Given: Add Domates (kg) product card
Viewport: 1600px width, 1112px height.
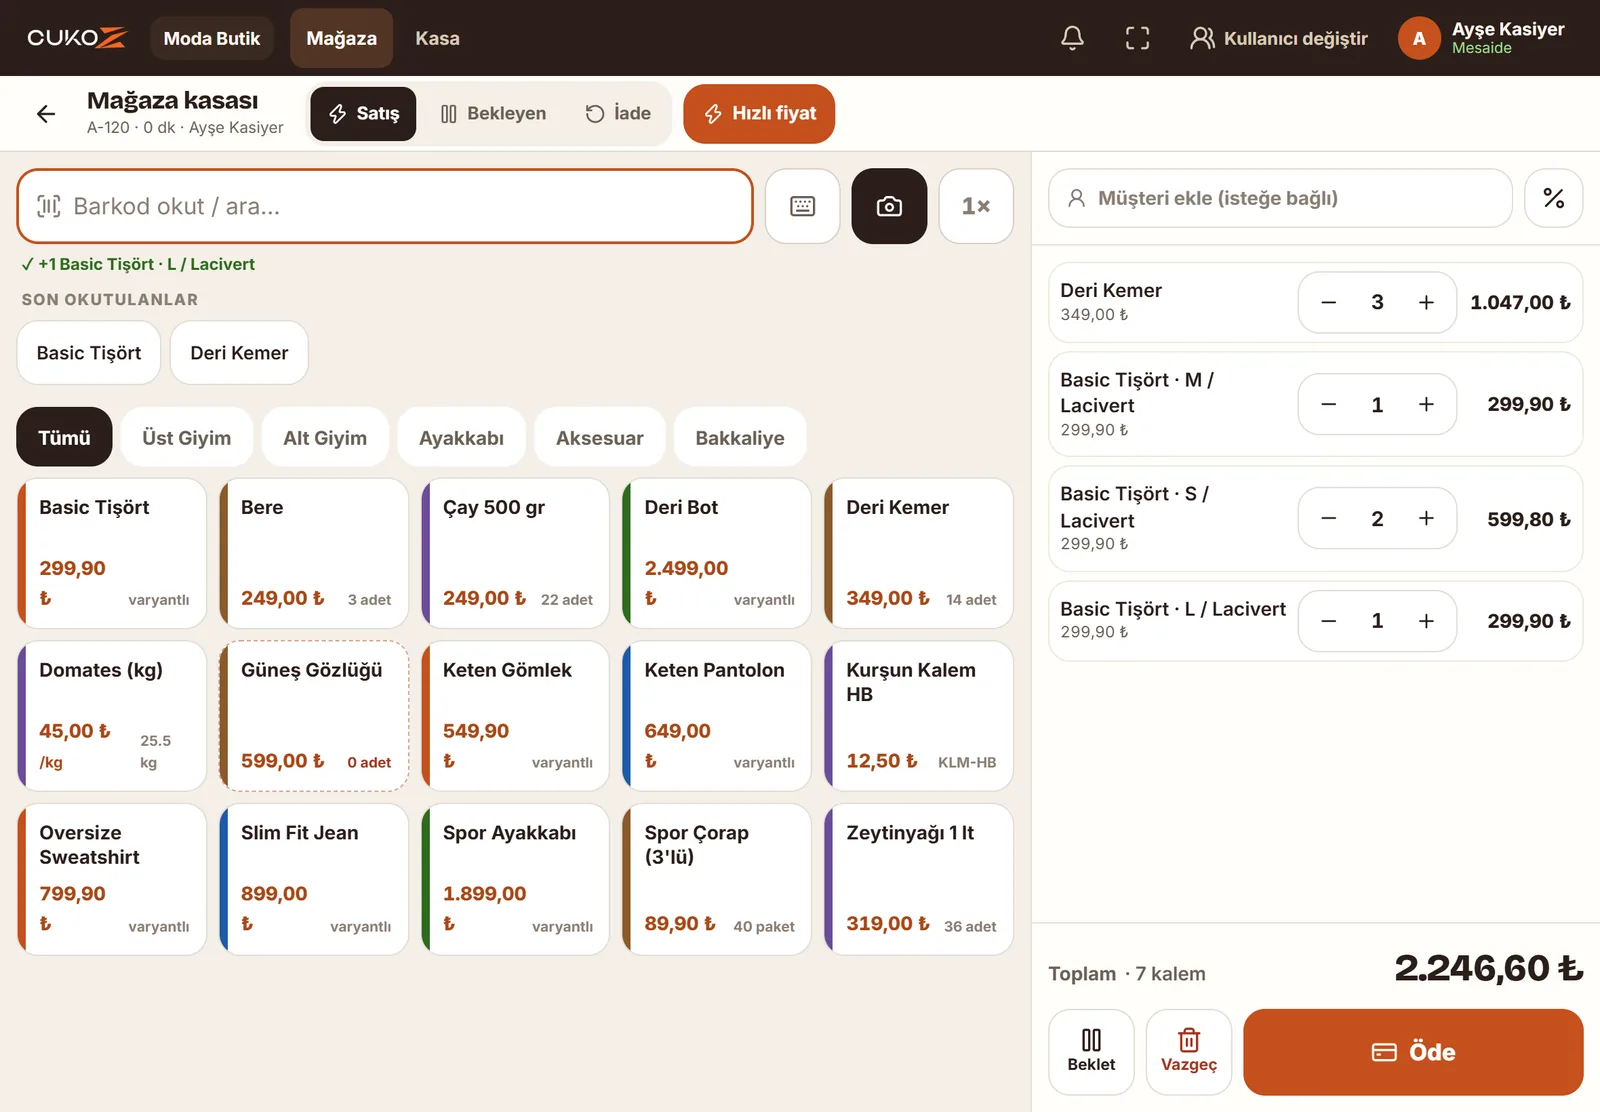Looking at the screenshot, I should (x=112, y=716).
